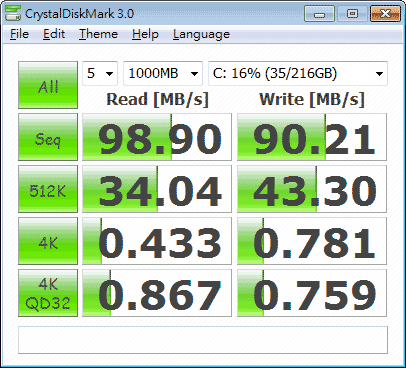Image resolution: width=406 pixels, height=368 pixels.
Task: Open the Edit menu
Action: point(54,34)
